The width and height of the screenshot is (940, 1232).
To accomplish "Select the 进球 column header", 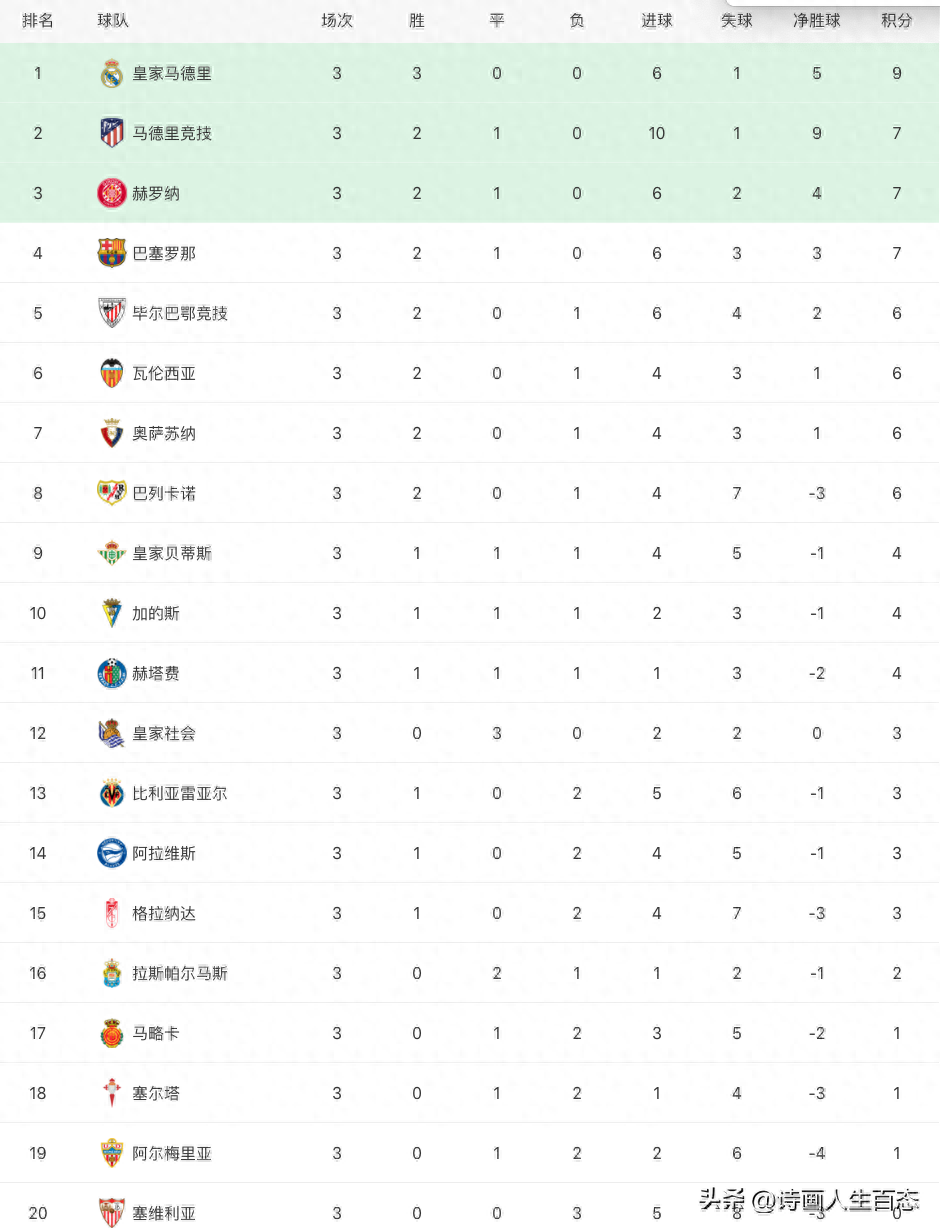I will click(x=657, y=20).
